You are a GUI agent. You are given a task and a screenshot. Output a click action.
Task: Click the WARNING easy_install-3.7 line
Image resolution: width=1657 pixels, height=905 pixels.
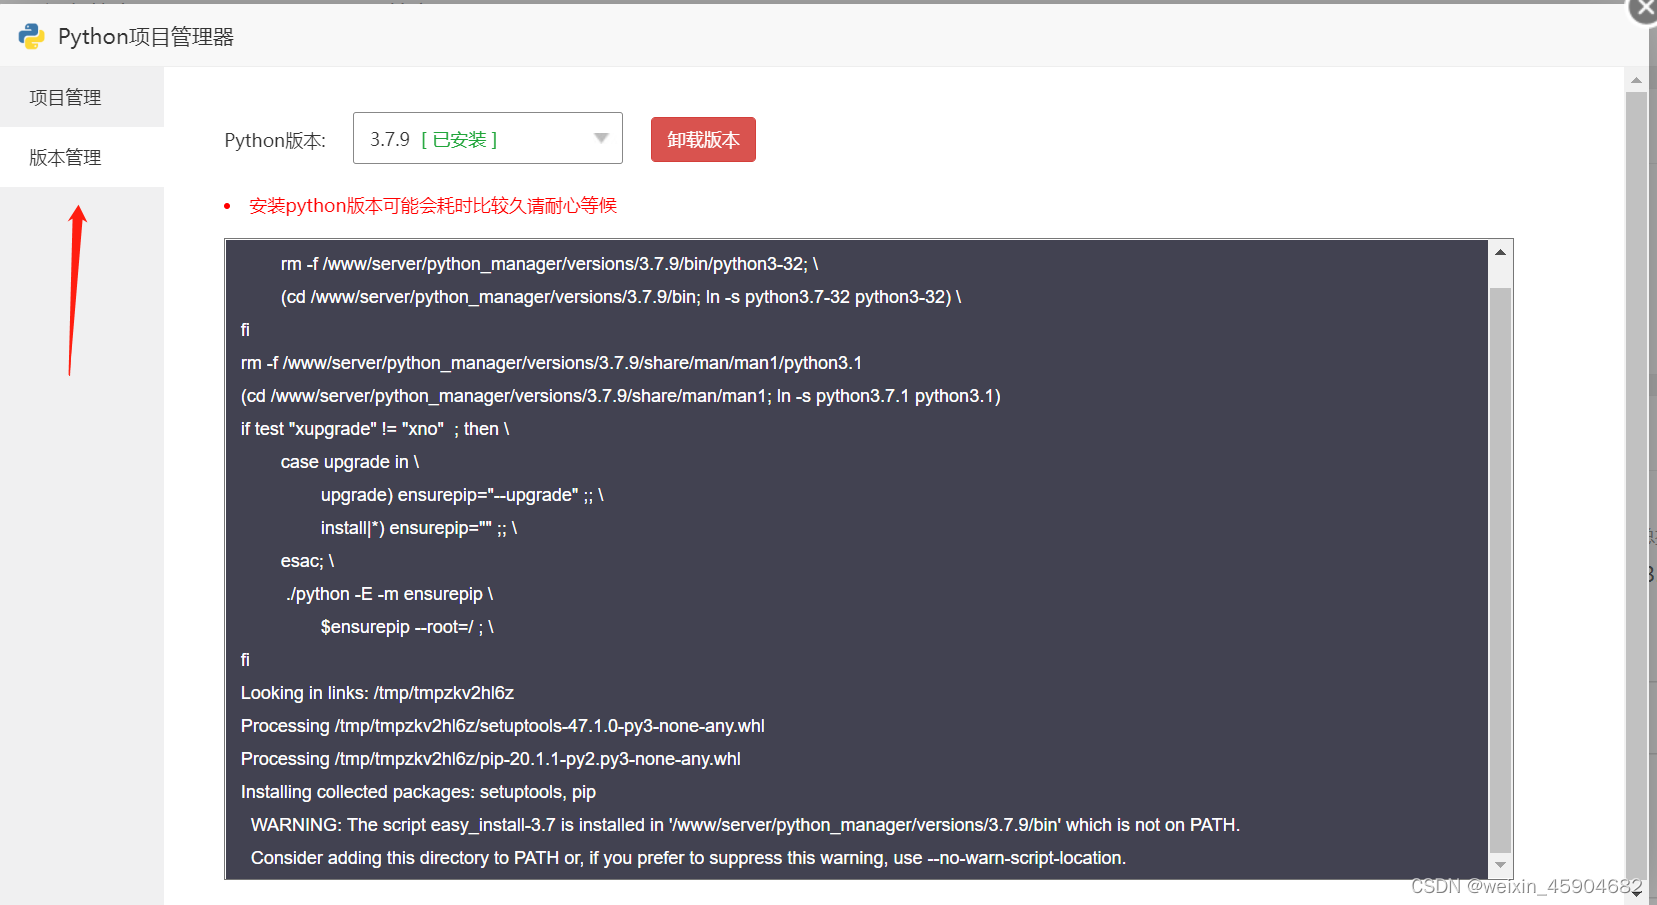pyautogui.click(x=745, y=825)
